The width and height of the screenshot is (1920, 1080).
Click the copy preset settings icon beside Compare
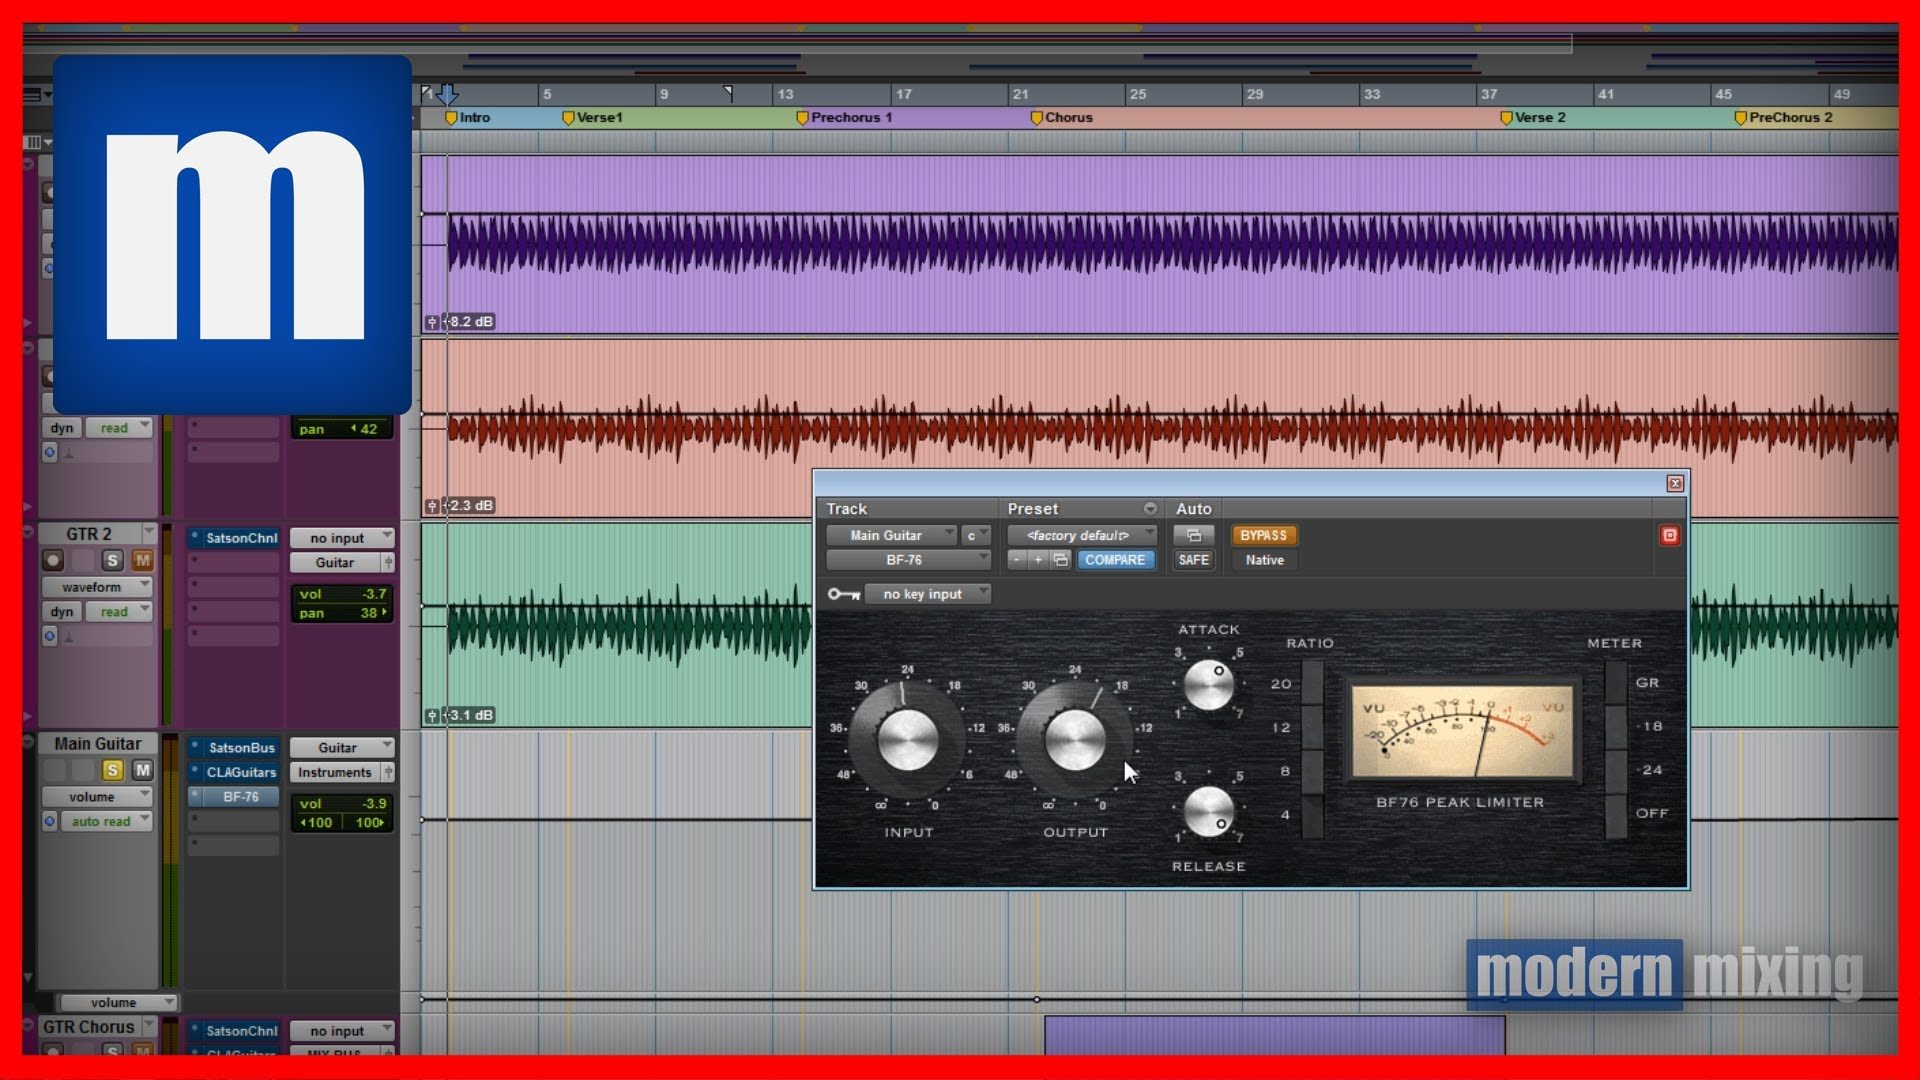[x=1059, y=560]
